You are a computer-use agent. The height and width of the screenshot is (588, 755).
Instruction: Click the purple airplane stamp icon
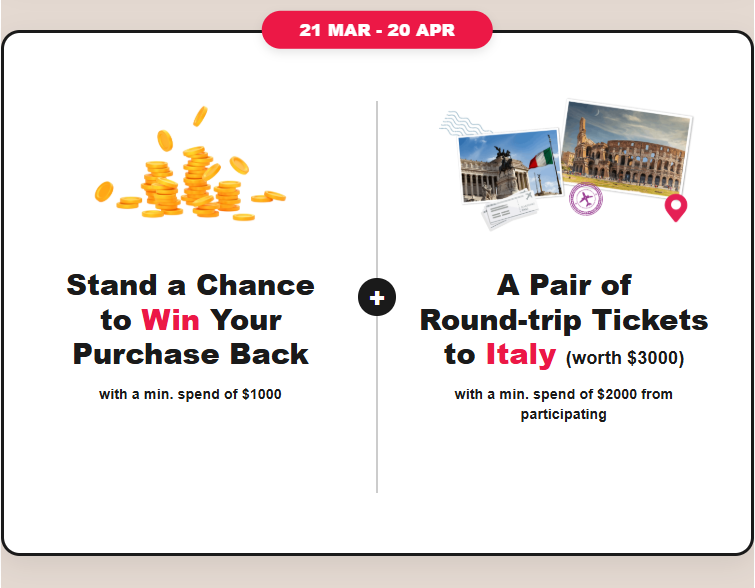coord(585,199)
